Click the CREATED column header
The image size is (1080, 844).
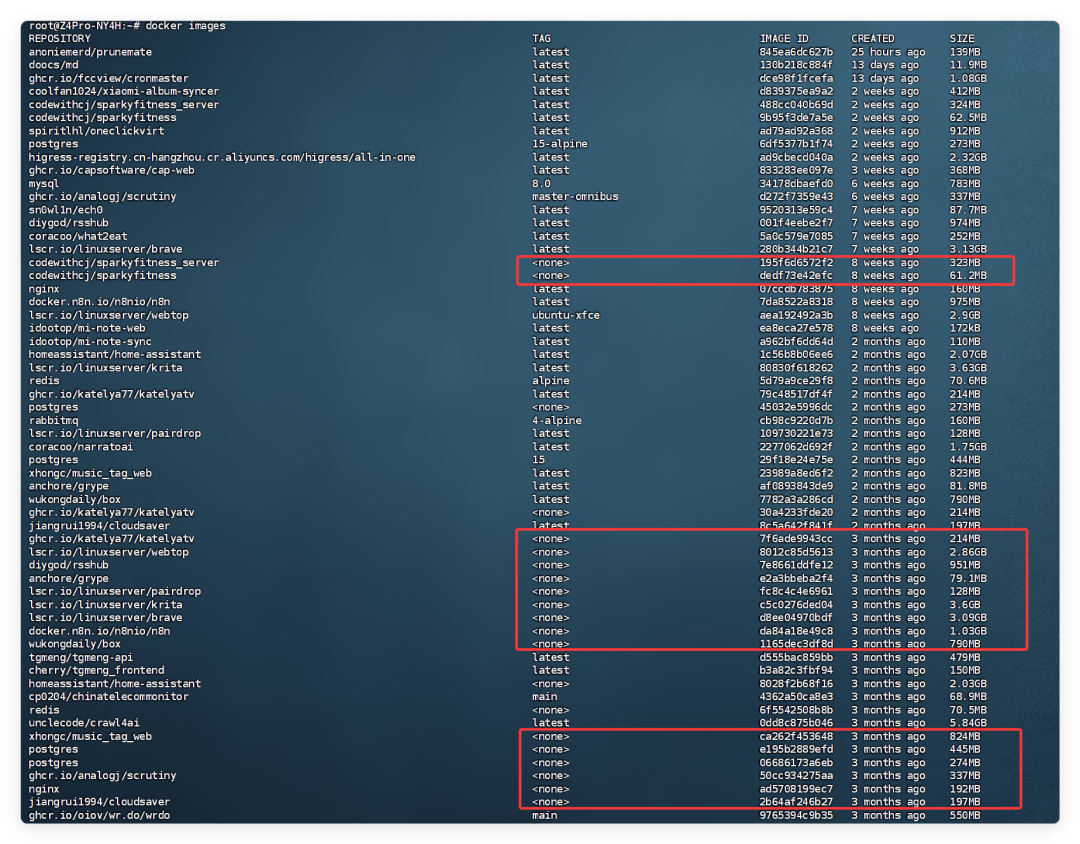coord(873,39)
